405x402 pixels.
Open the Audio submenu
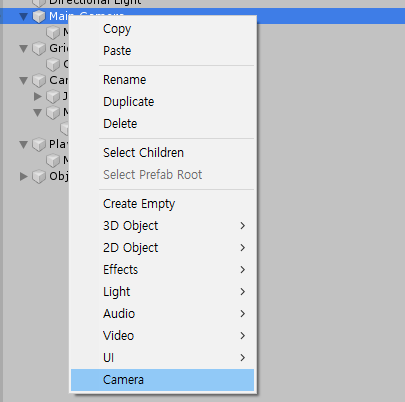162,314
